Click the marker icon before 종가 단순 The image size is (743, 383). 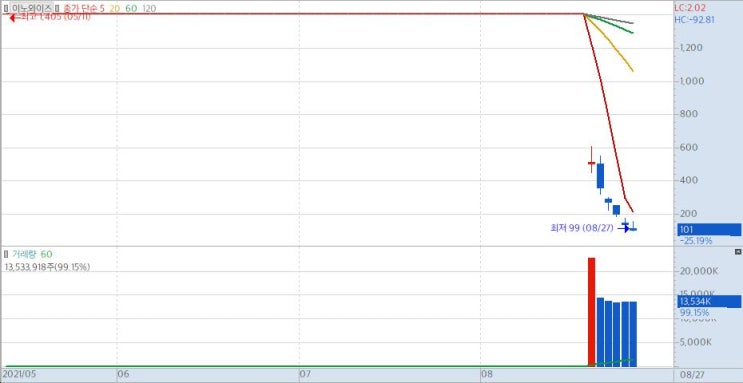57,9
